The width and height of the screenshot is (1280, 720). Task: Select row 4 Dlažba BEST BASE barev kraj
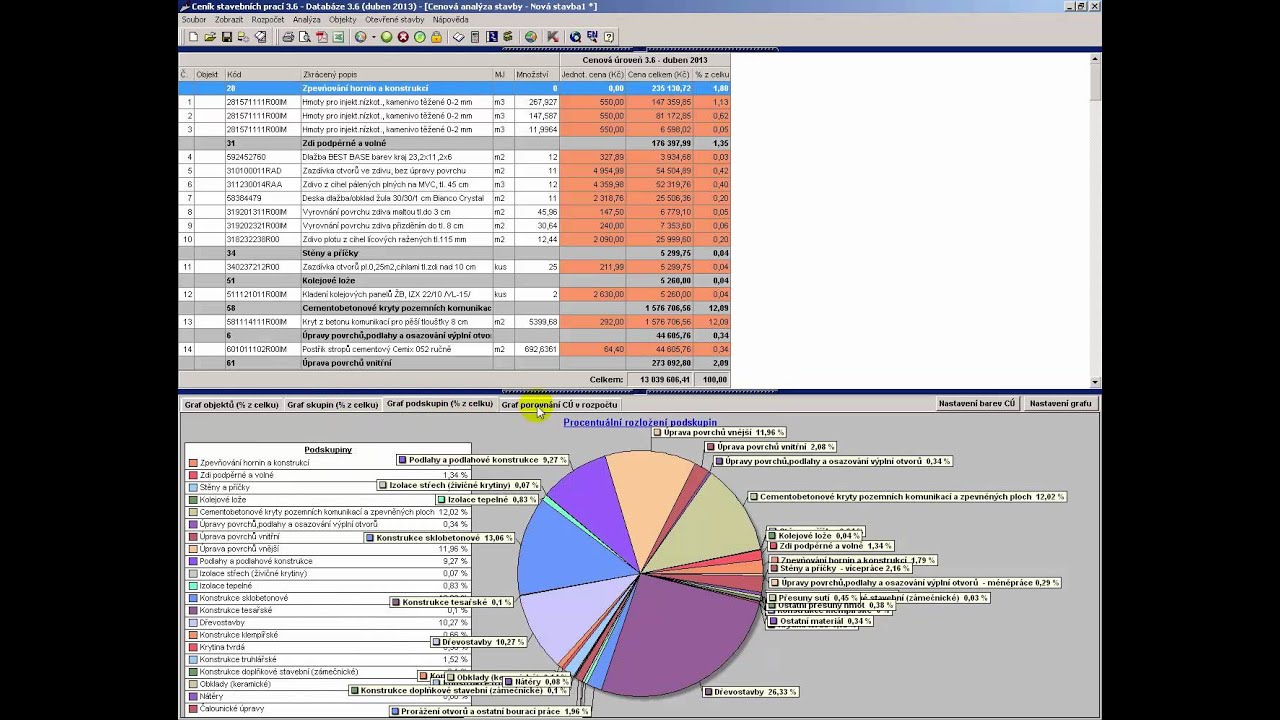pos(454,157)
